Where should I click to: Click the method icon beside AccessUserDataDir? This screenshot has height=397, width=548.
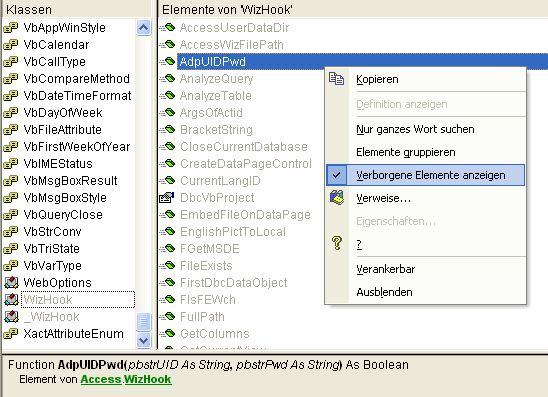[167, 27]
